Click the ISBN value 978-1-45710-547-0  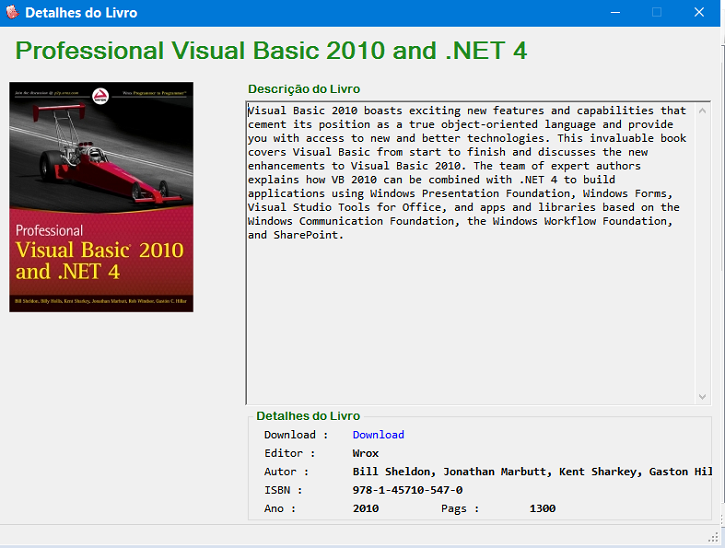coord(407,490)
